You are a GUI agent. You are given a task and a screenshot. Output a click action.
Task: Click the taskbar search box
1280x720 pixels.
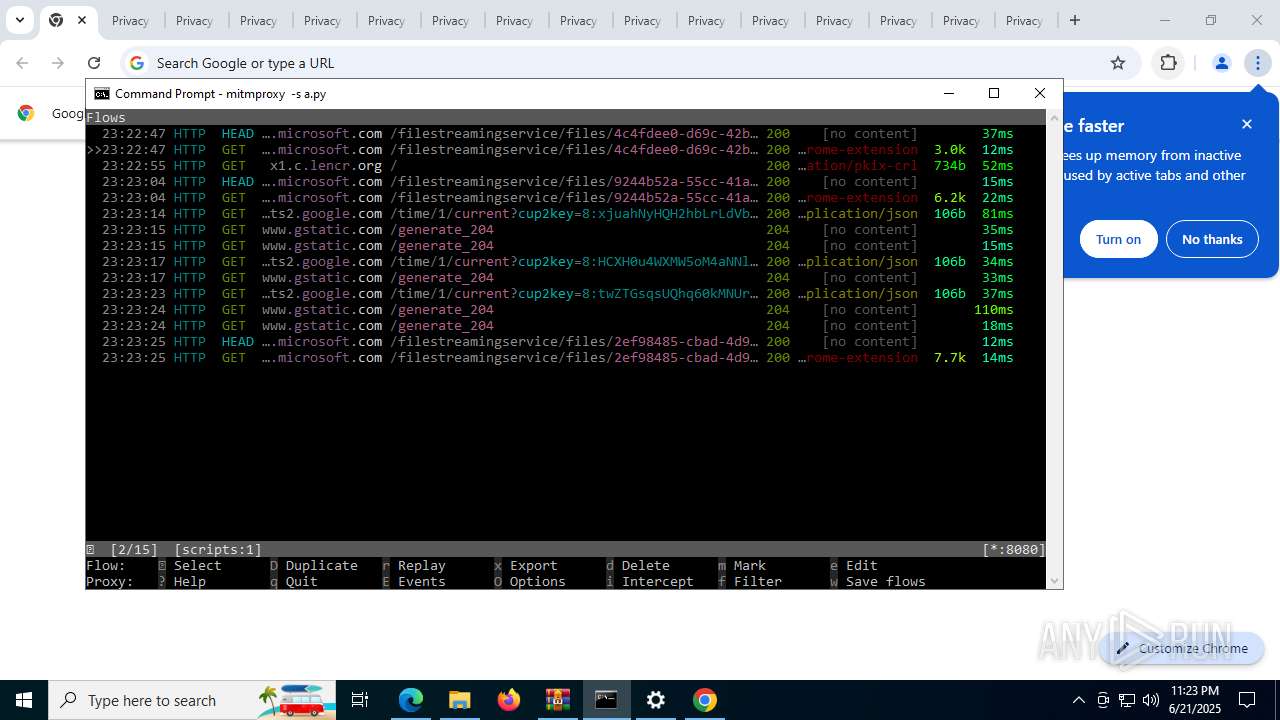[193, 700]
